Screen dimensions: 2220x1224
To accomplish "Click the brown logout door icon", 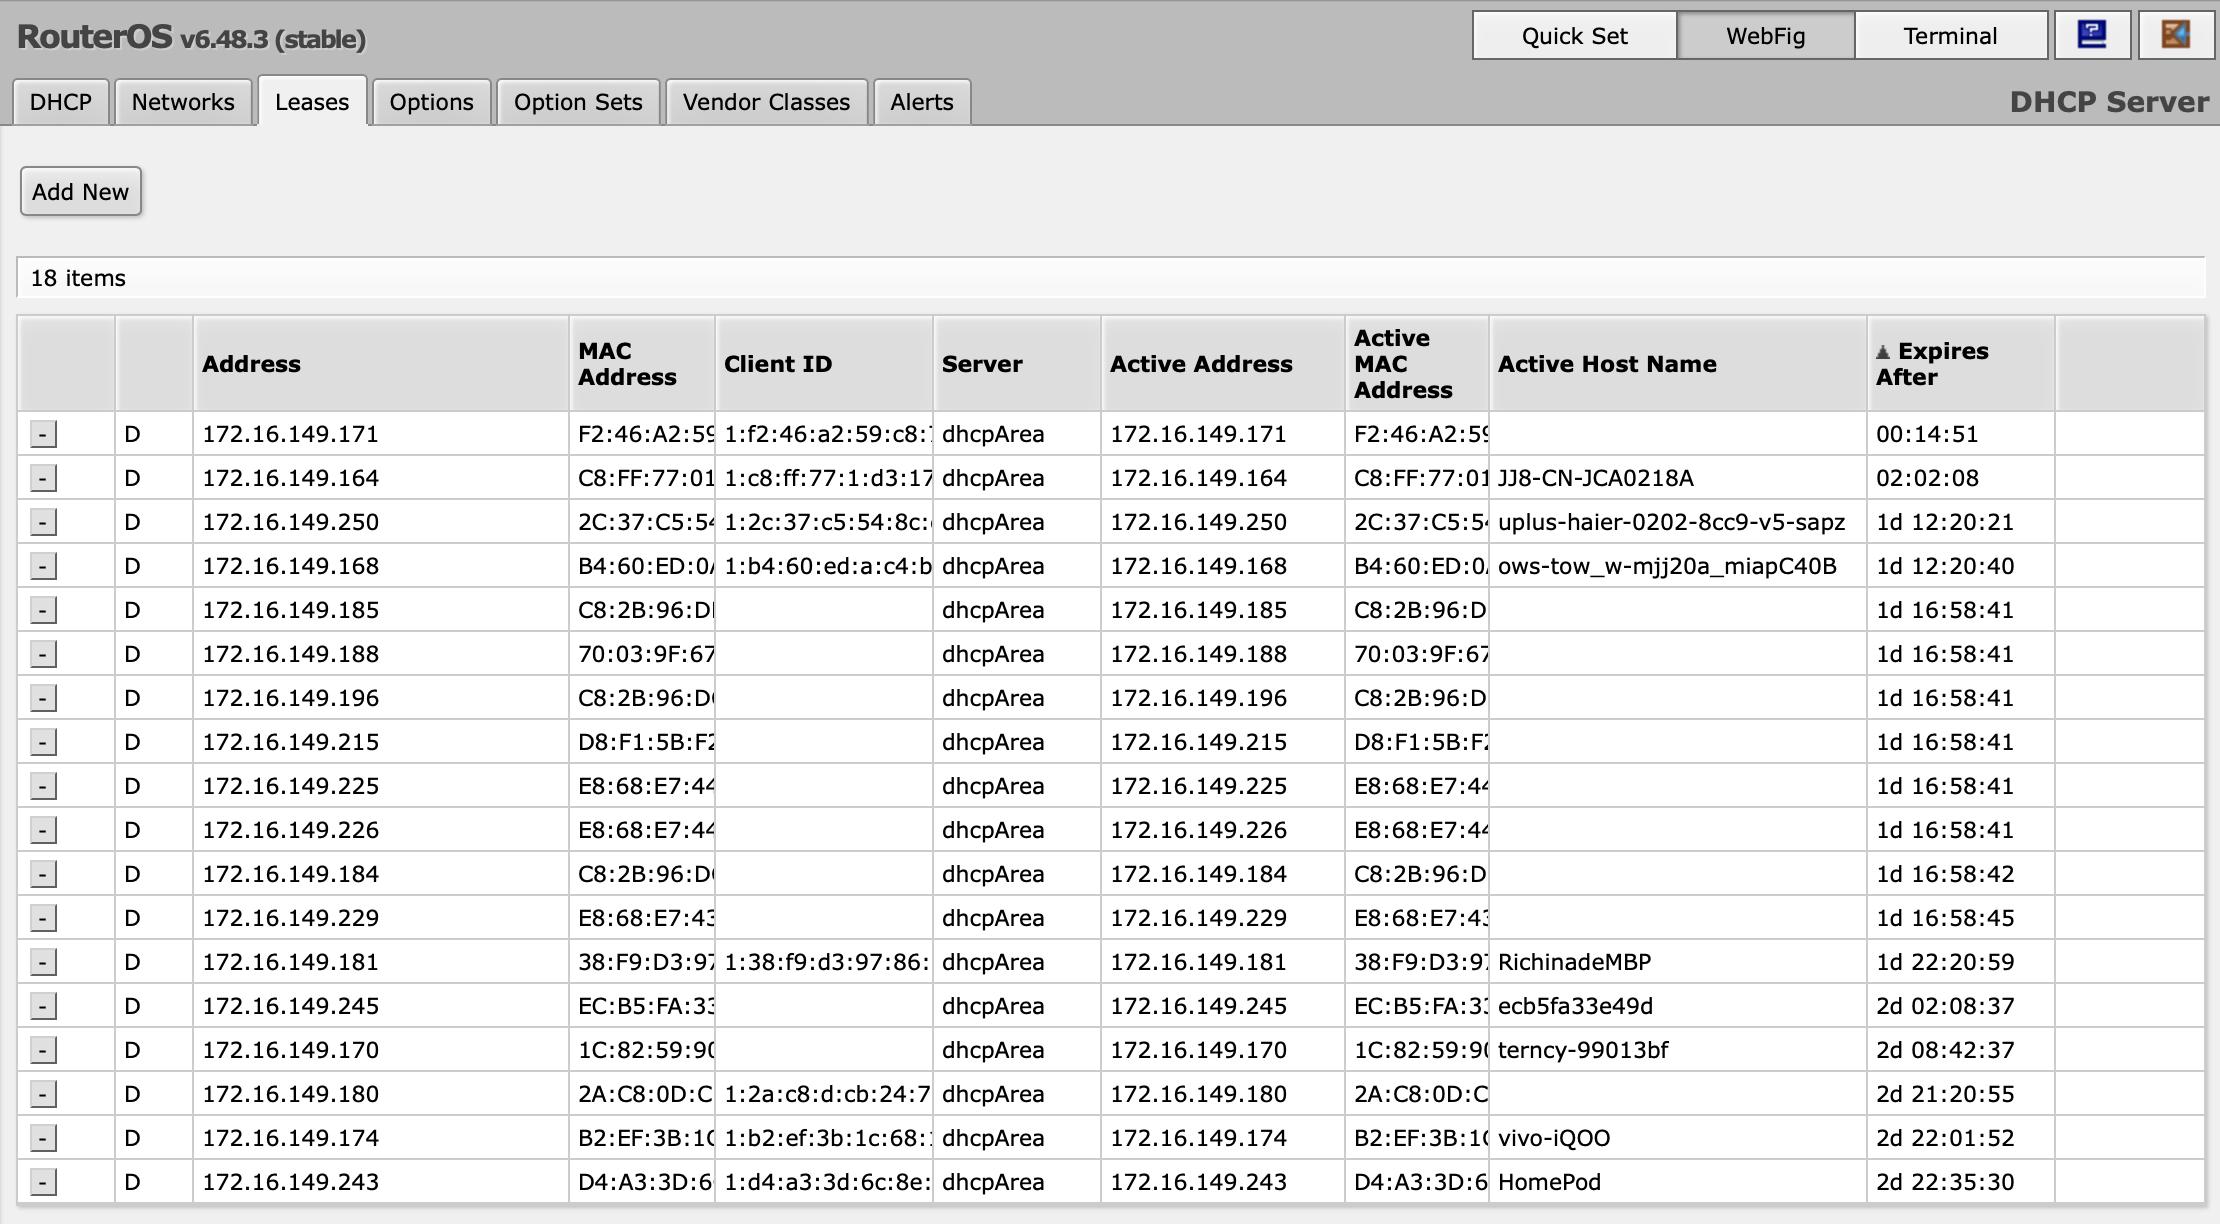I will [2176, 36].
